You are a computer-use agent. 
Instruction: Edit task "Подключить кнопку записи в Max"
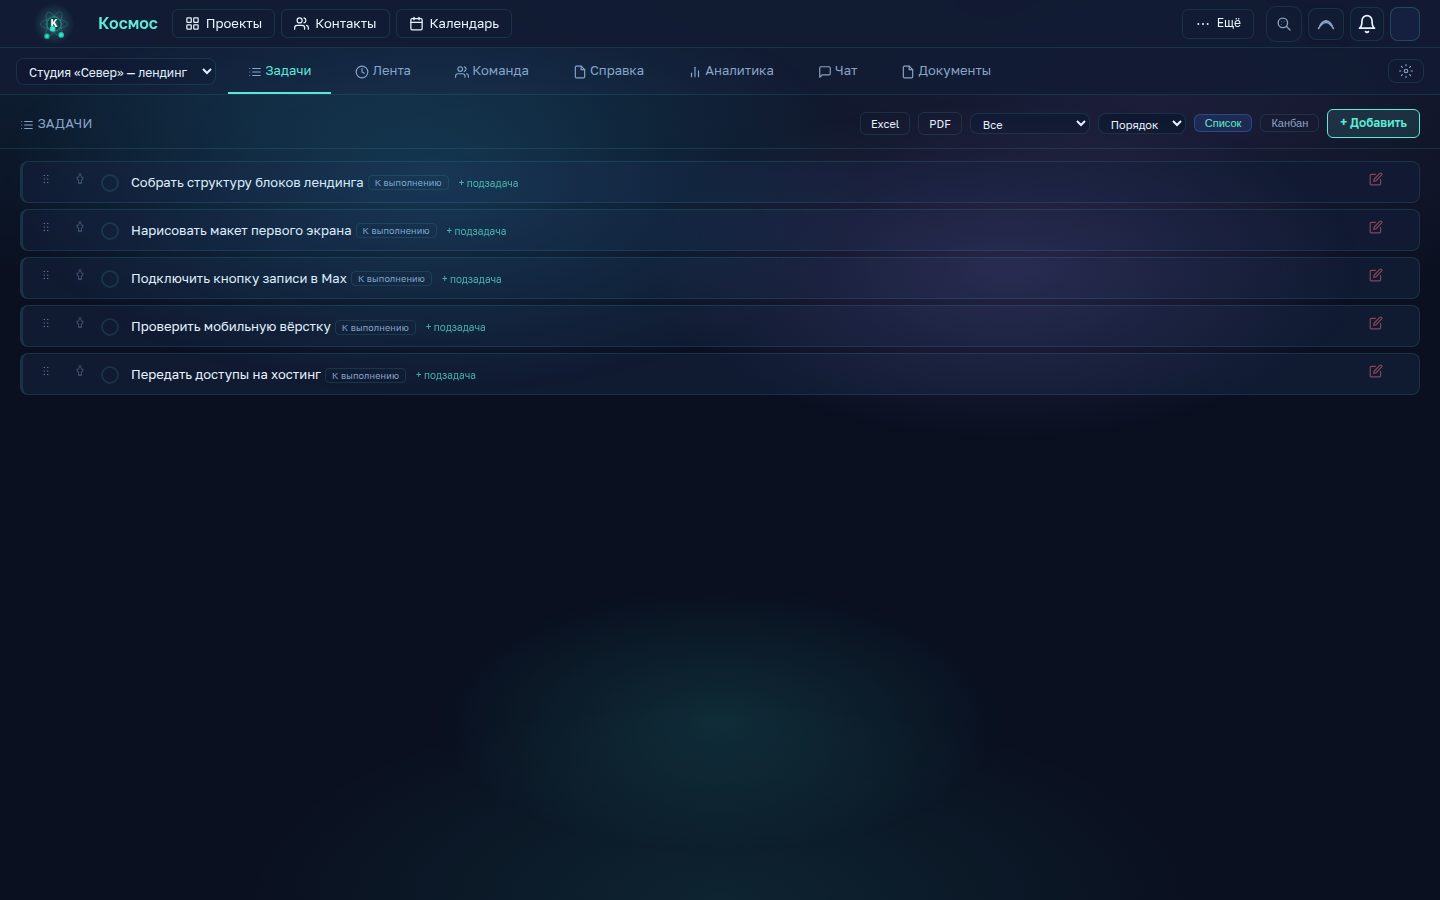tap(1376, 275)
